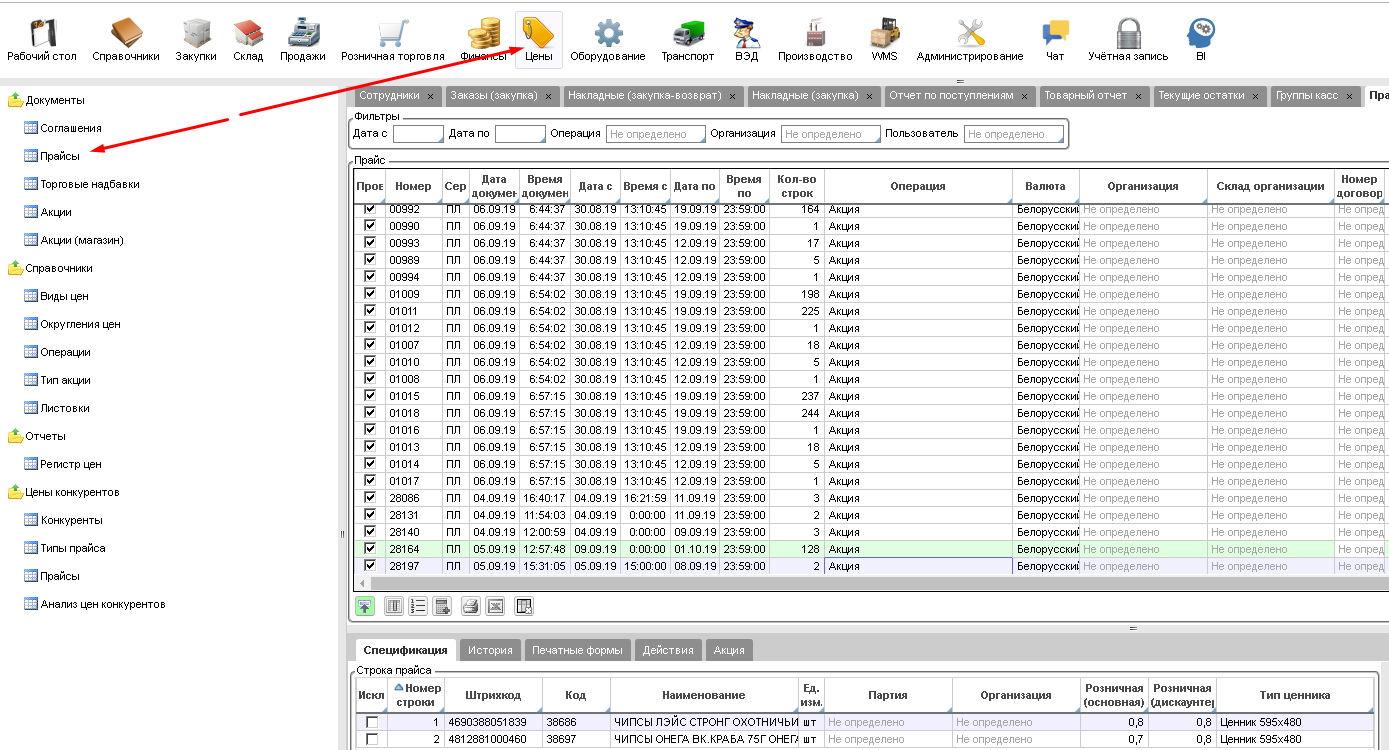This screenshot has height=750, width=1389.
Task: Check the Искл box for ЧИПСЫ ЛЭЙС row
Action: [371, 722]
